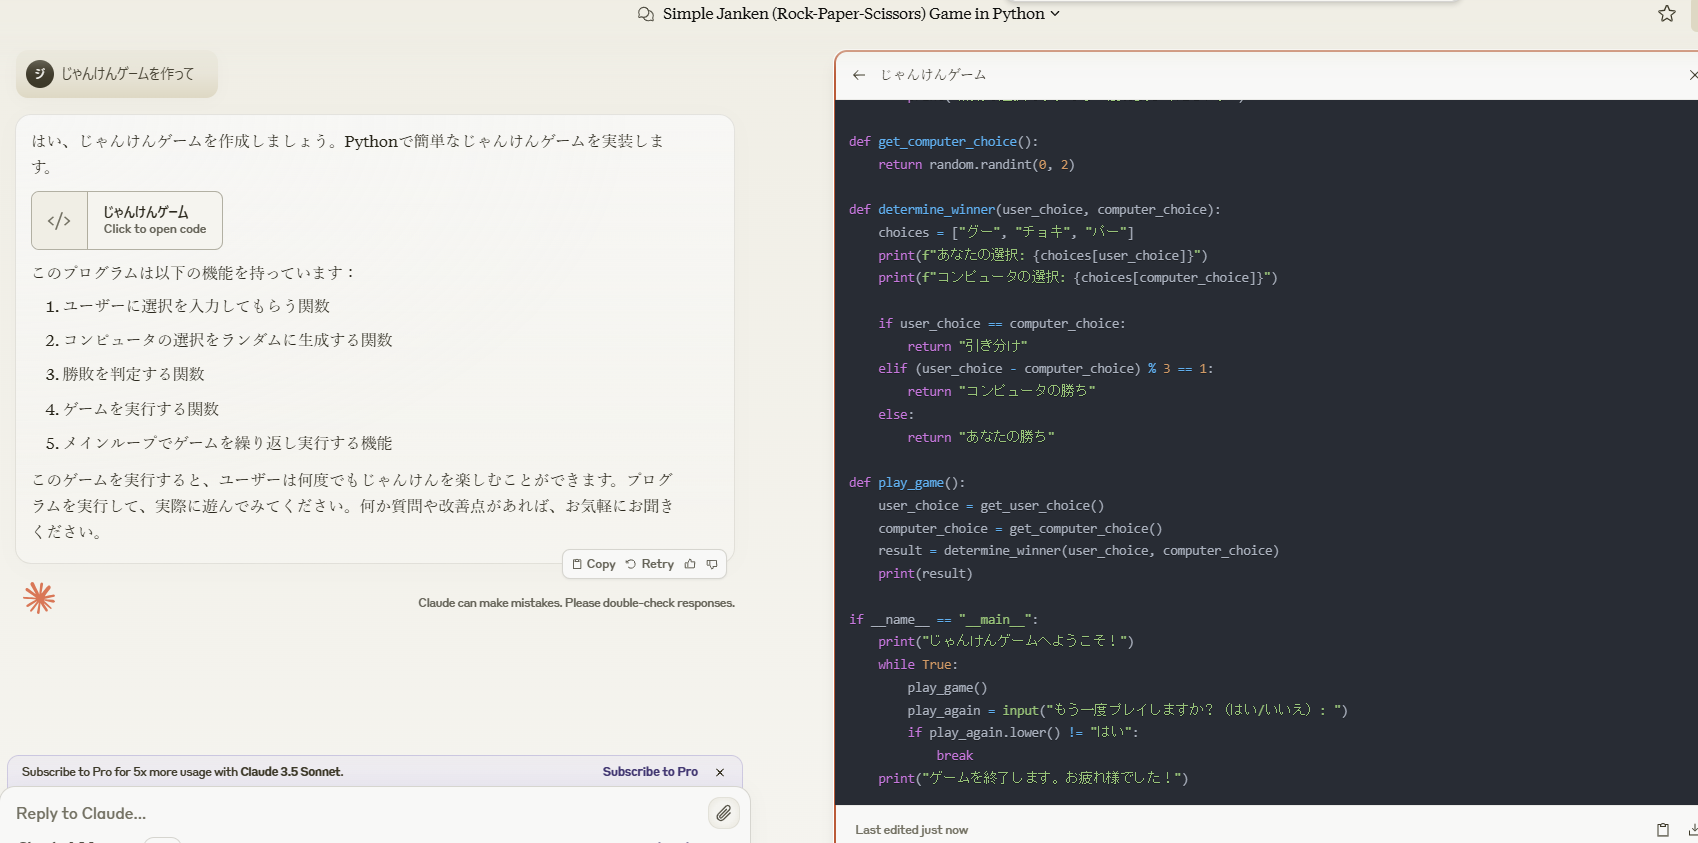This screenshot has width=1698, height=843.
Task: Go back using the artifact panel arrow
Action: tap(858, 75)
